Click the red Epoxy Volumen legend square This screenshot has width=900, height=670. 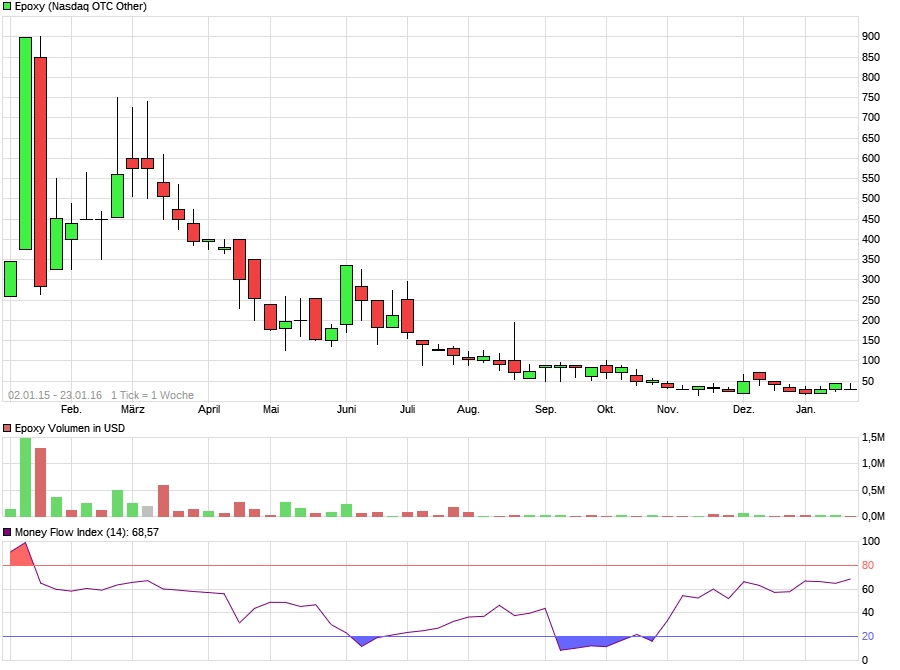pos(7,428)
